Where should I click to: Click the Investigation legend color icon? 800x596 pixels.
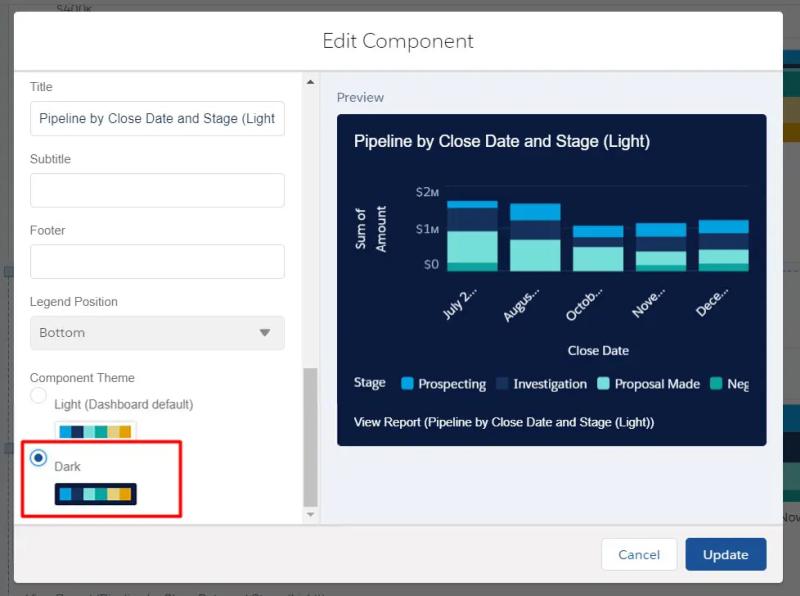click(x=502, y=383)
